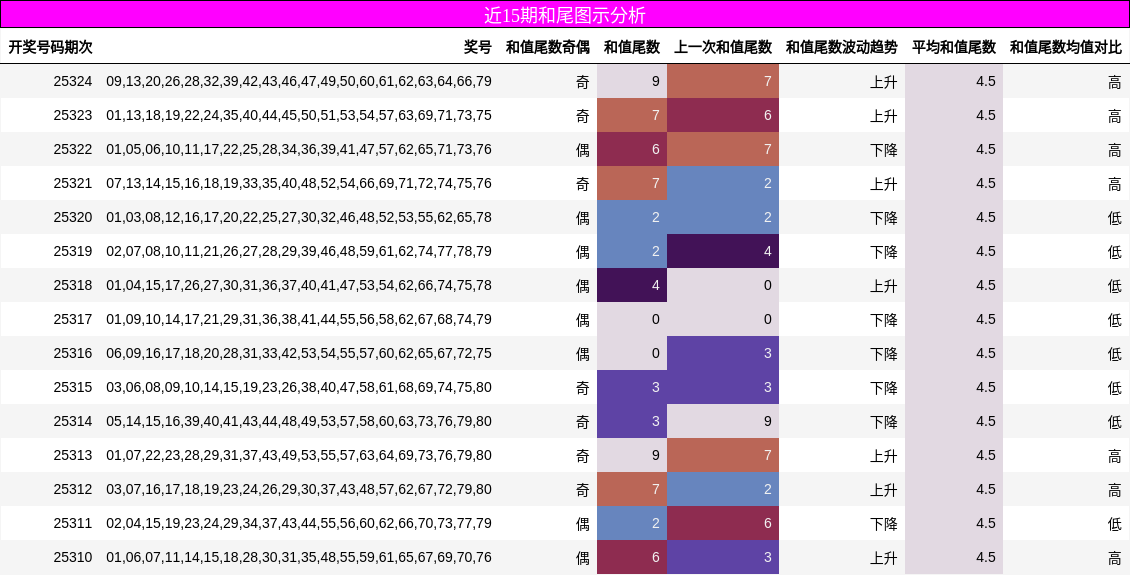Click the 开奖号码期次 column header
This screenshot has width=1130, height=575.
[x=50, y=47]
